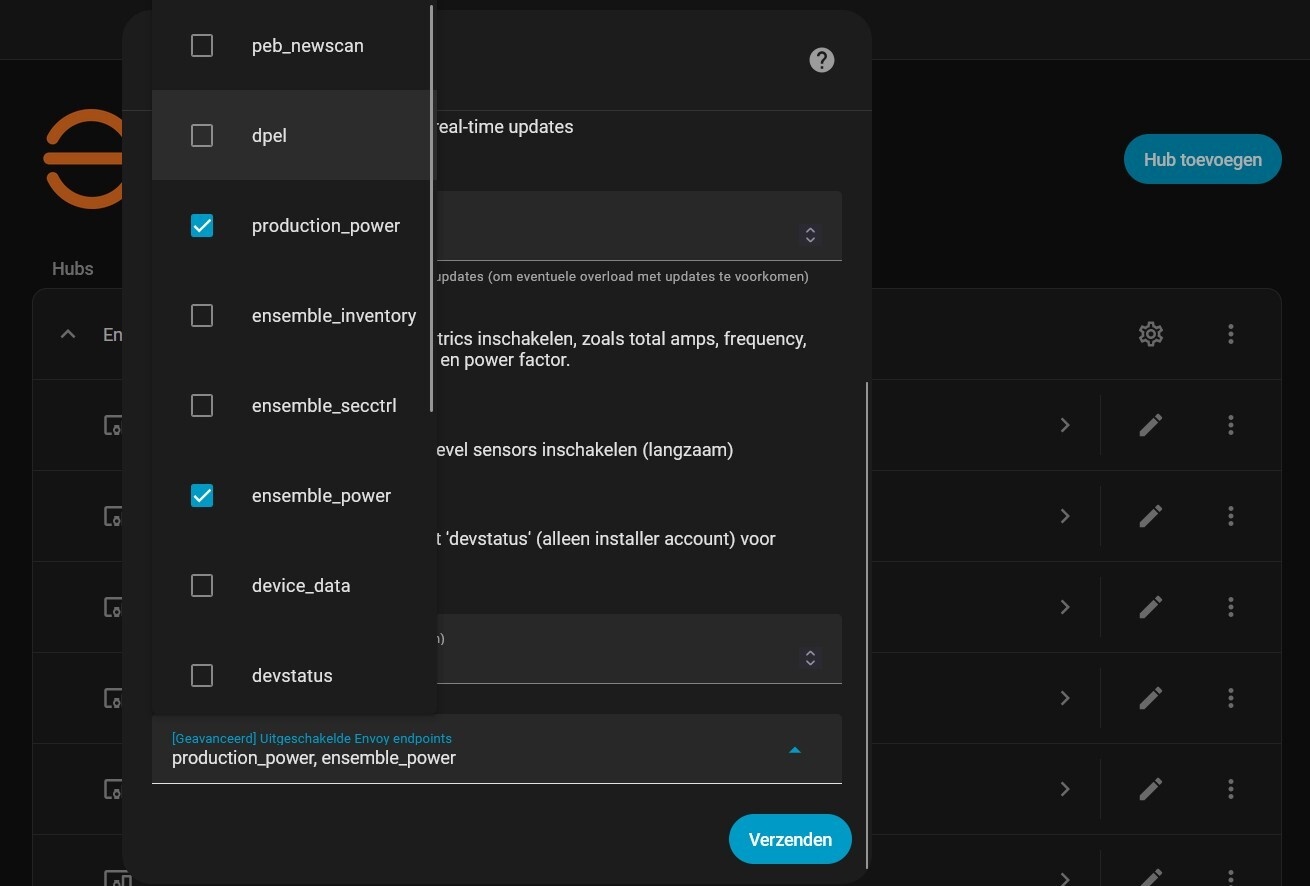Click Hub toevoegen button
1310x886 pixels.
click(x=1202, y=159)
